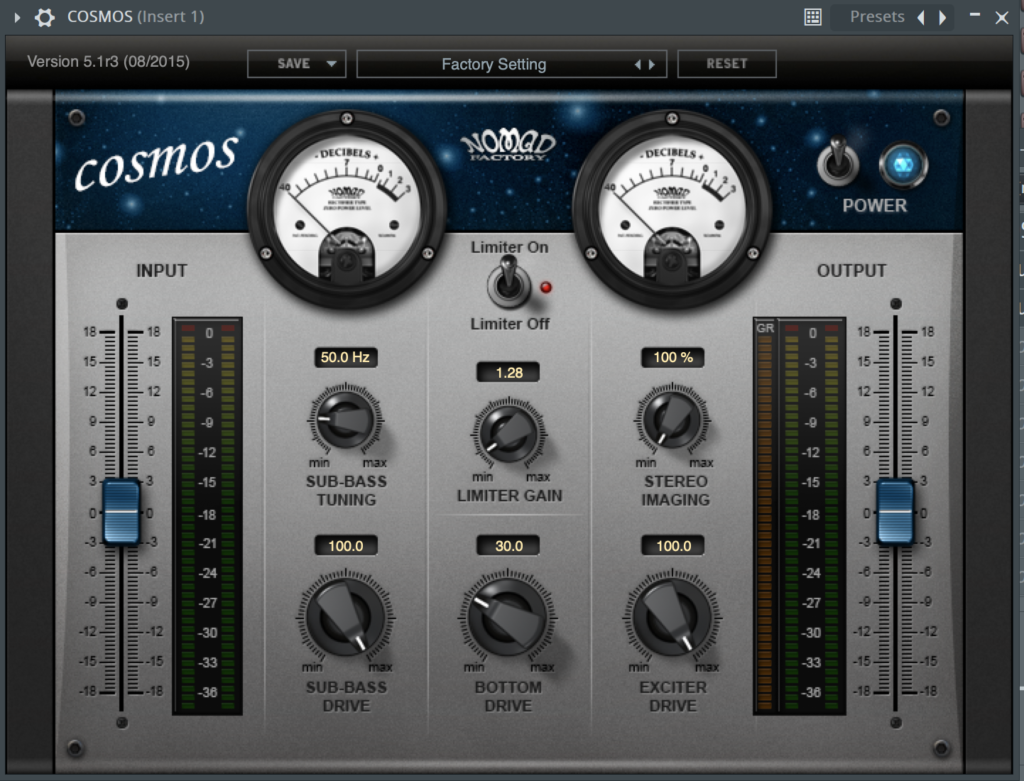Click the SUB-BASS DRIVE knob

(x=345, y=616)
